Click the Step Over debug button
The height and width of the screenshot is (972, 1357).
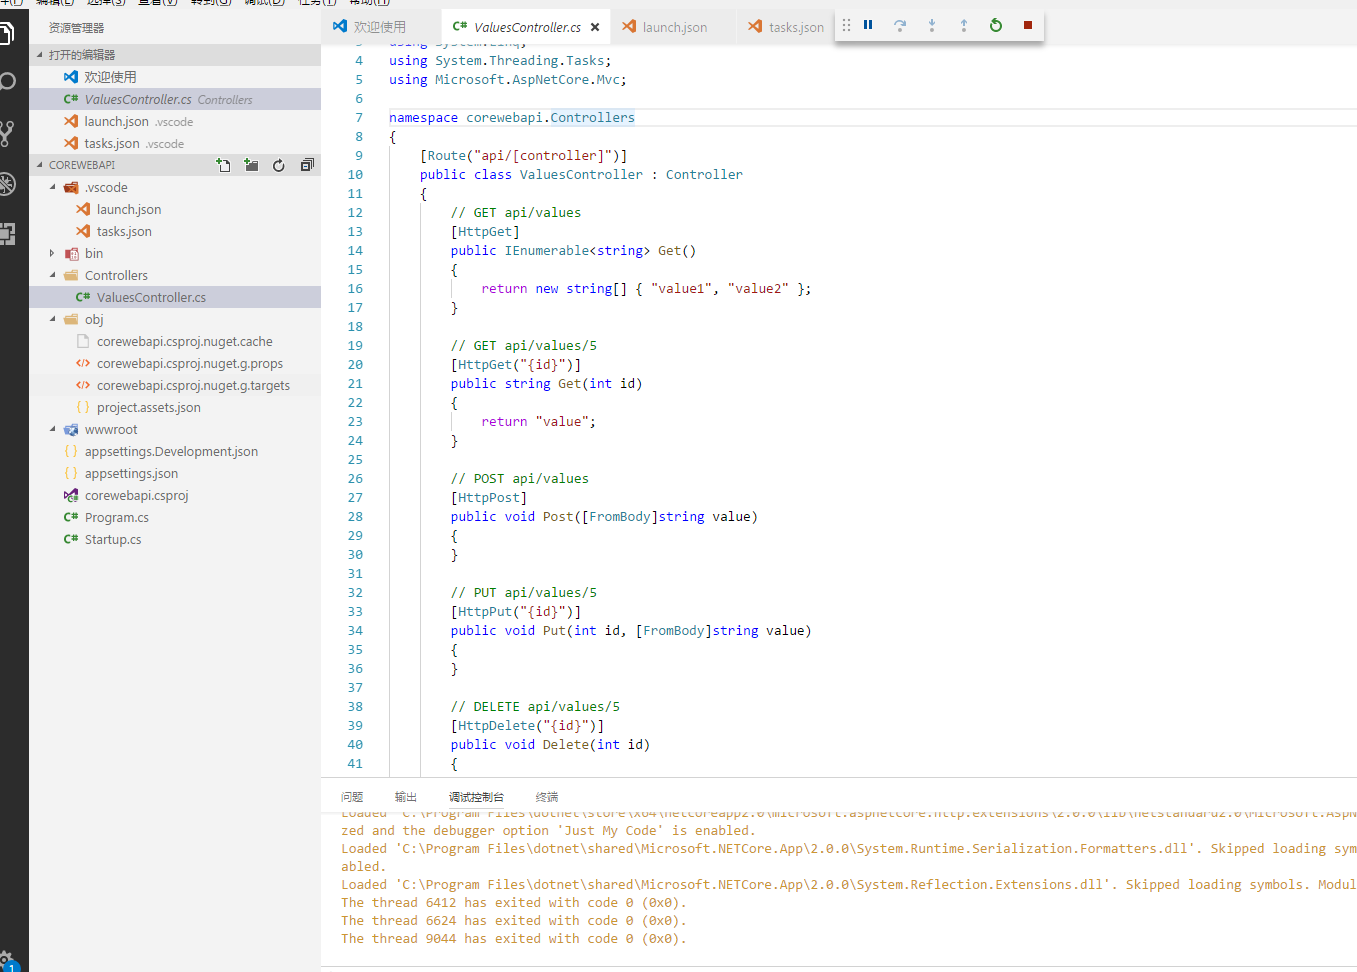point(900,25)
